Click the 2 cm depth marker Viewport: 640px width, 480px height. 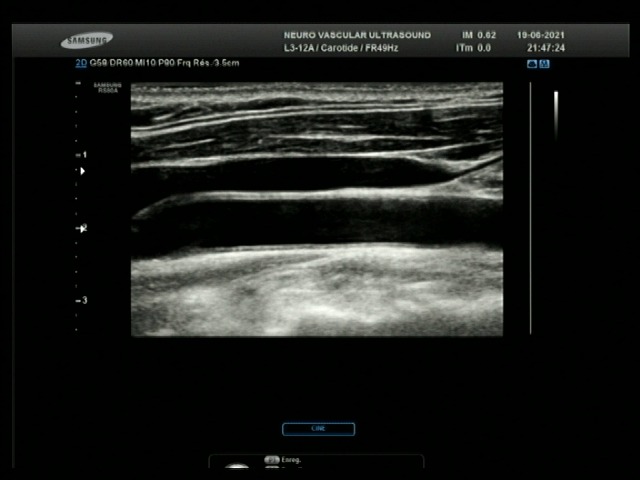click(83, 228)
